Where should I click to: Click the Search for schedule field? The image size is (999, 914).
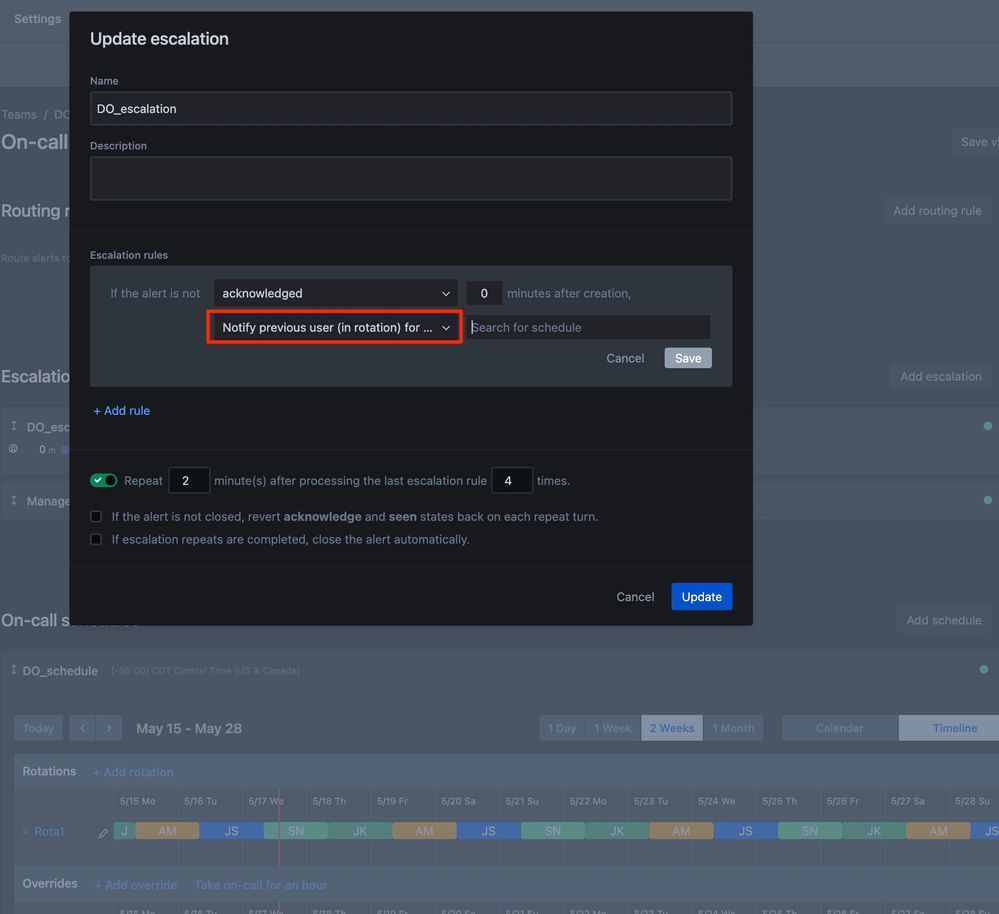tap(588, 327)
